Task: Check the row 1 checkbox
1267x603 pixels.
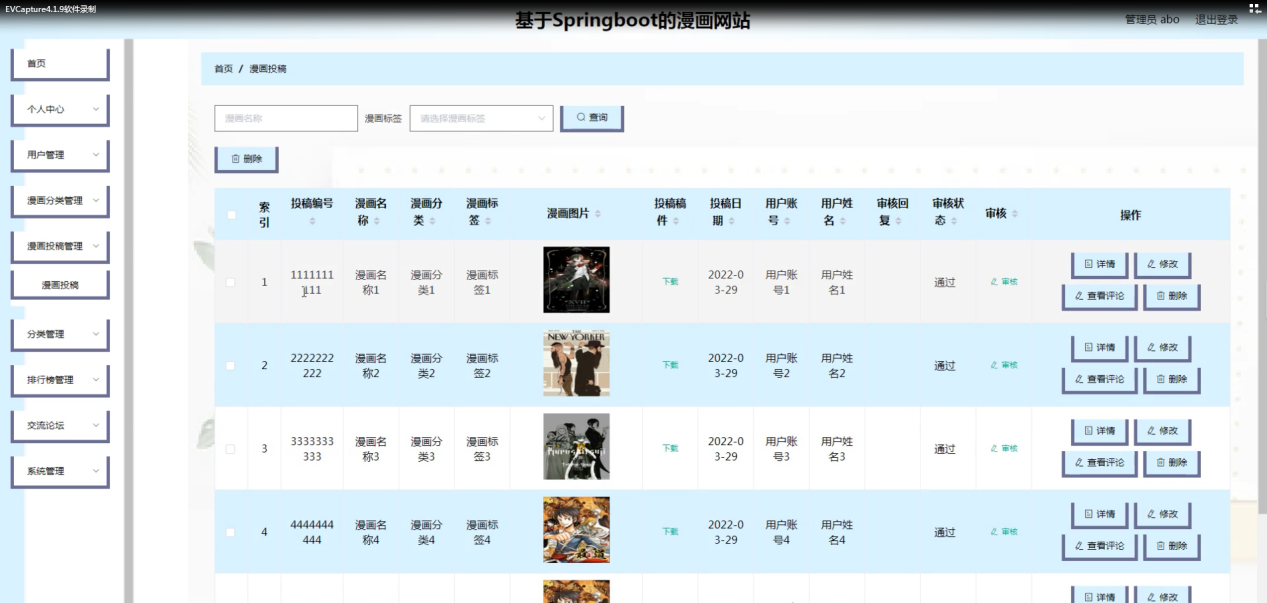Action: [x=231, y=282]
